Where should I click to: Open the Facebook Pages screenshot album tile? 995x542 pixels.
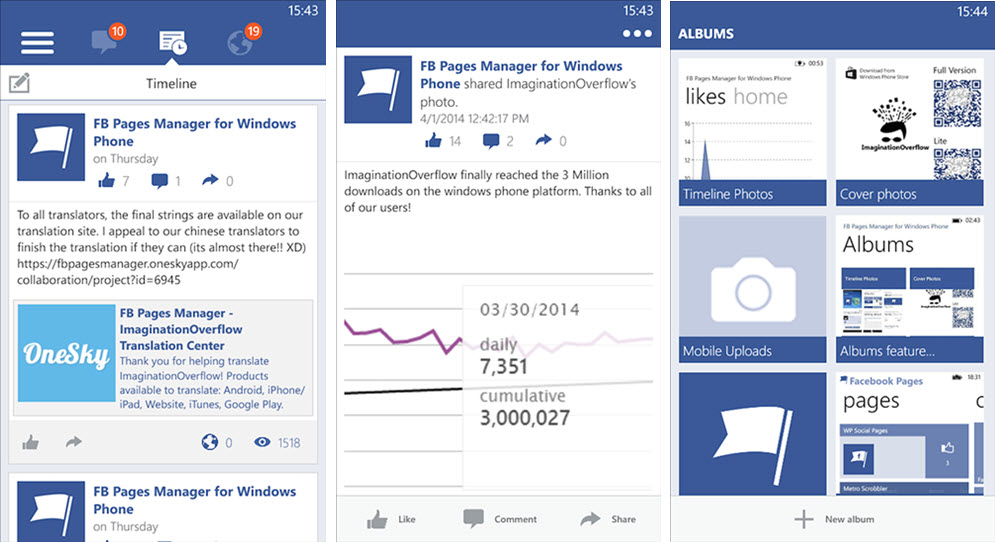(909, 433)
